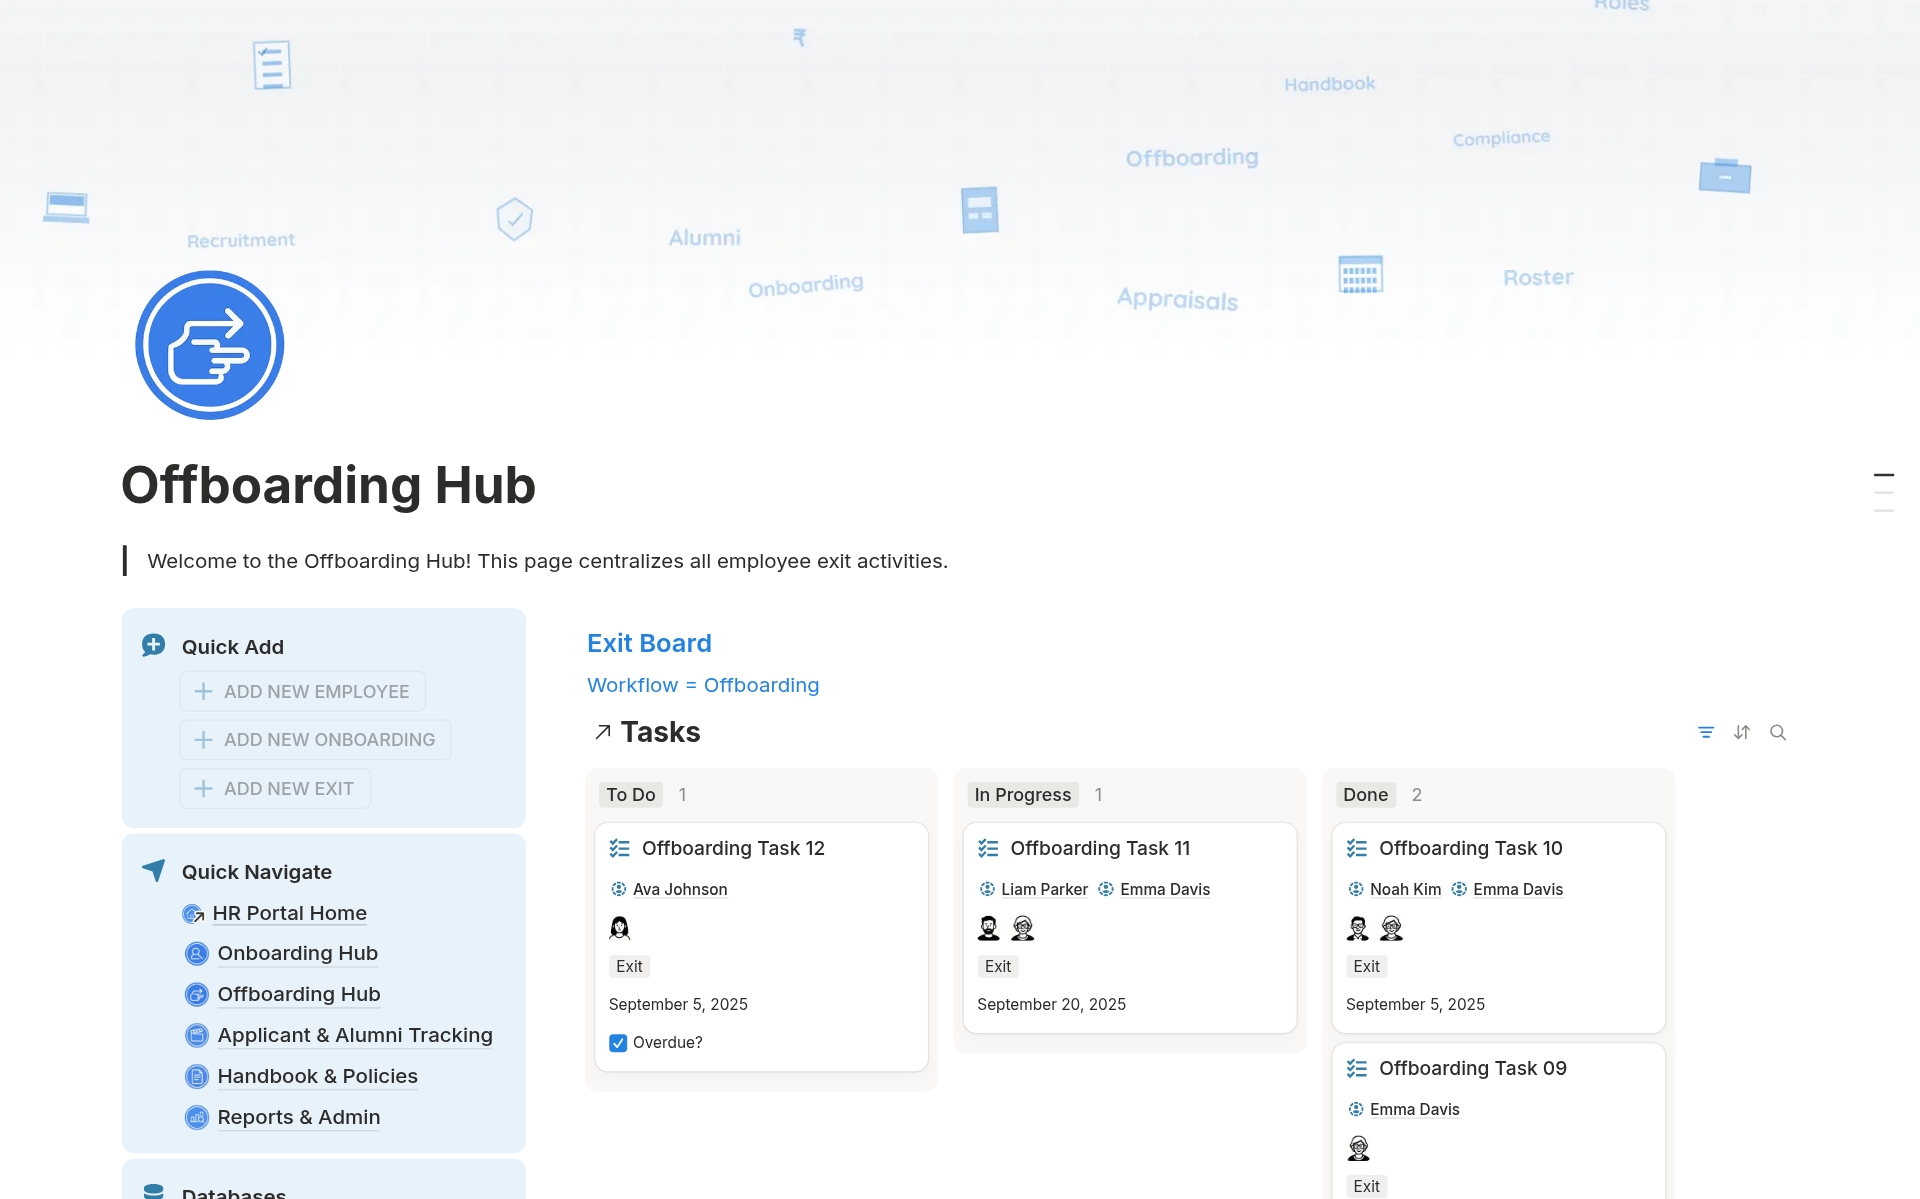Open HR Portal Home link
Viewport: 1920px width, 1199px height.
point(289,914)
